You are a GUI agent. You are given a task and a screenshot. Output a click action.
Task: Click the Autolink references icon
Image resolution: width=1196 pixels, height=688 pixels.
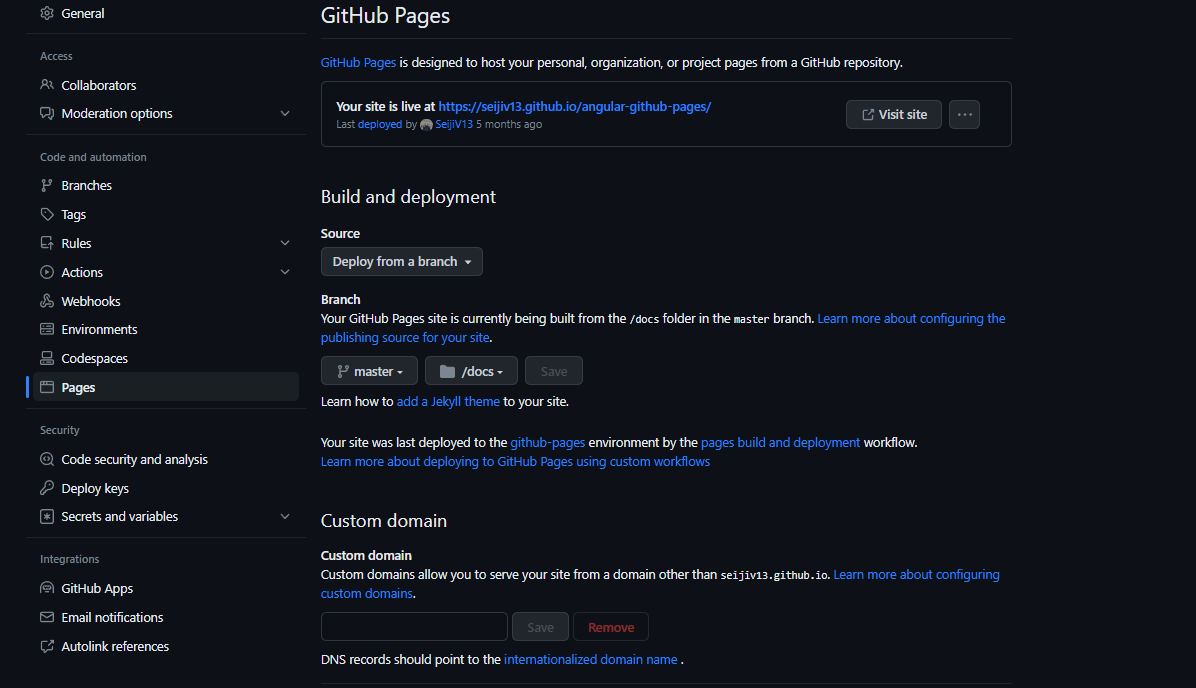[47, 646]
